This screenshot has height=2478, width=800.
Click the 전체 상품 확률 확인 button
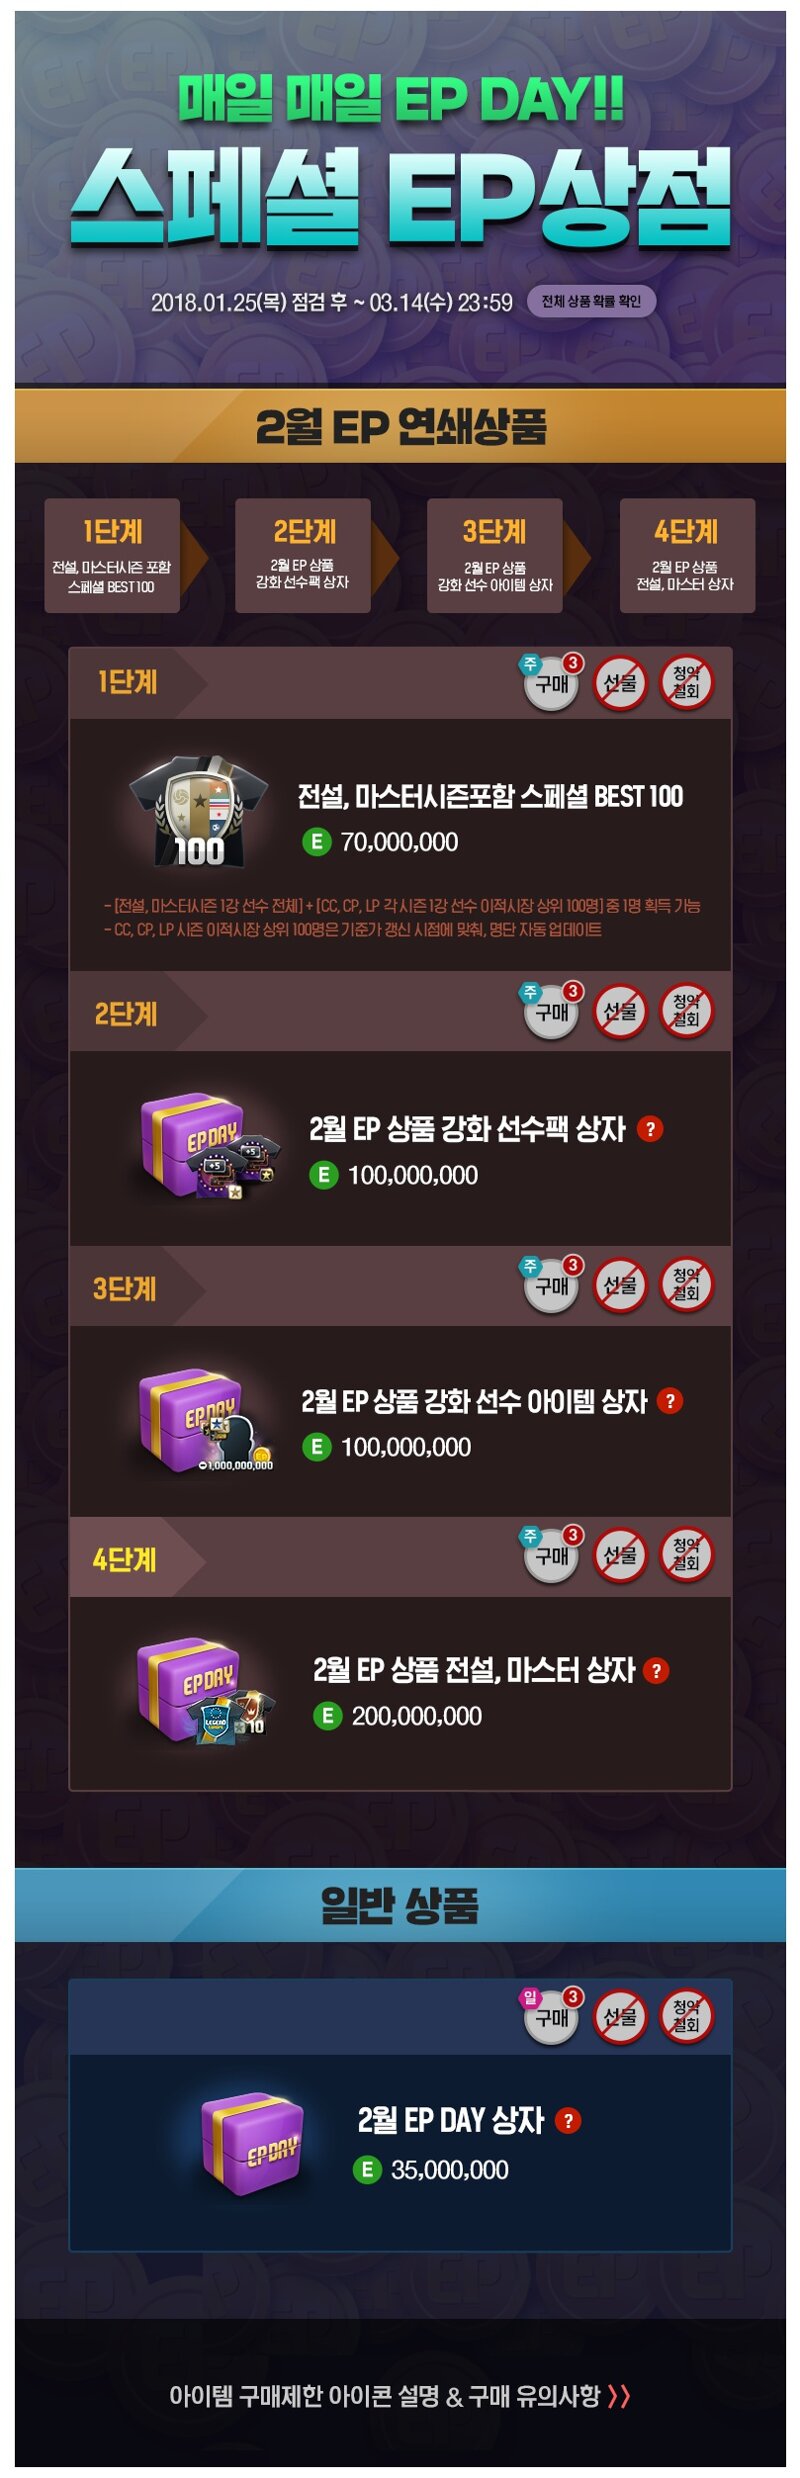591,301
